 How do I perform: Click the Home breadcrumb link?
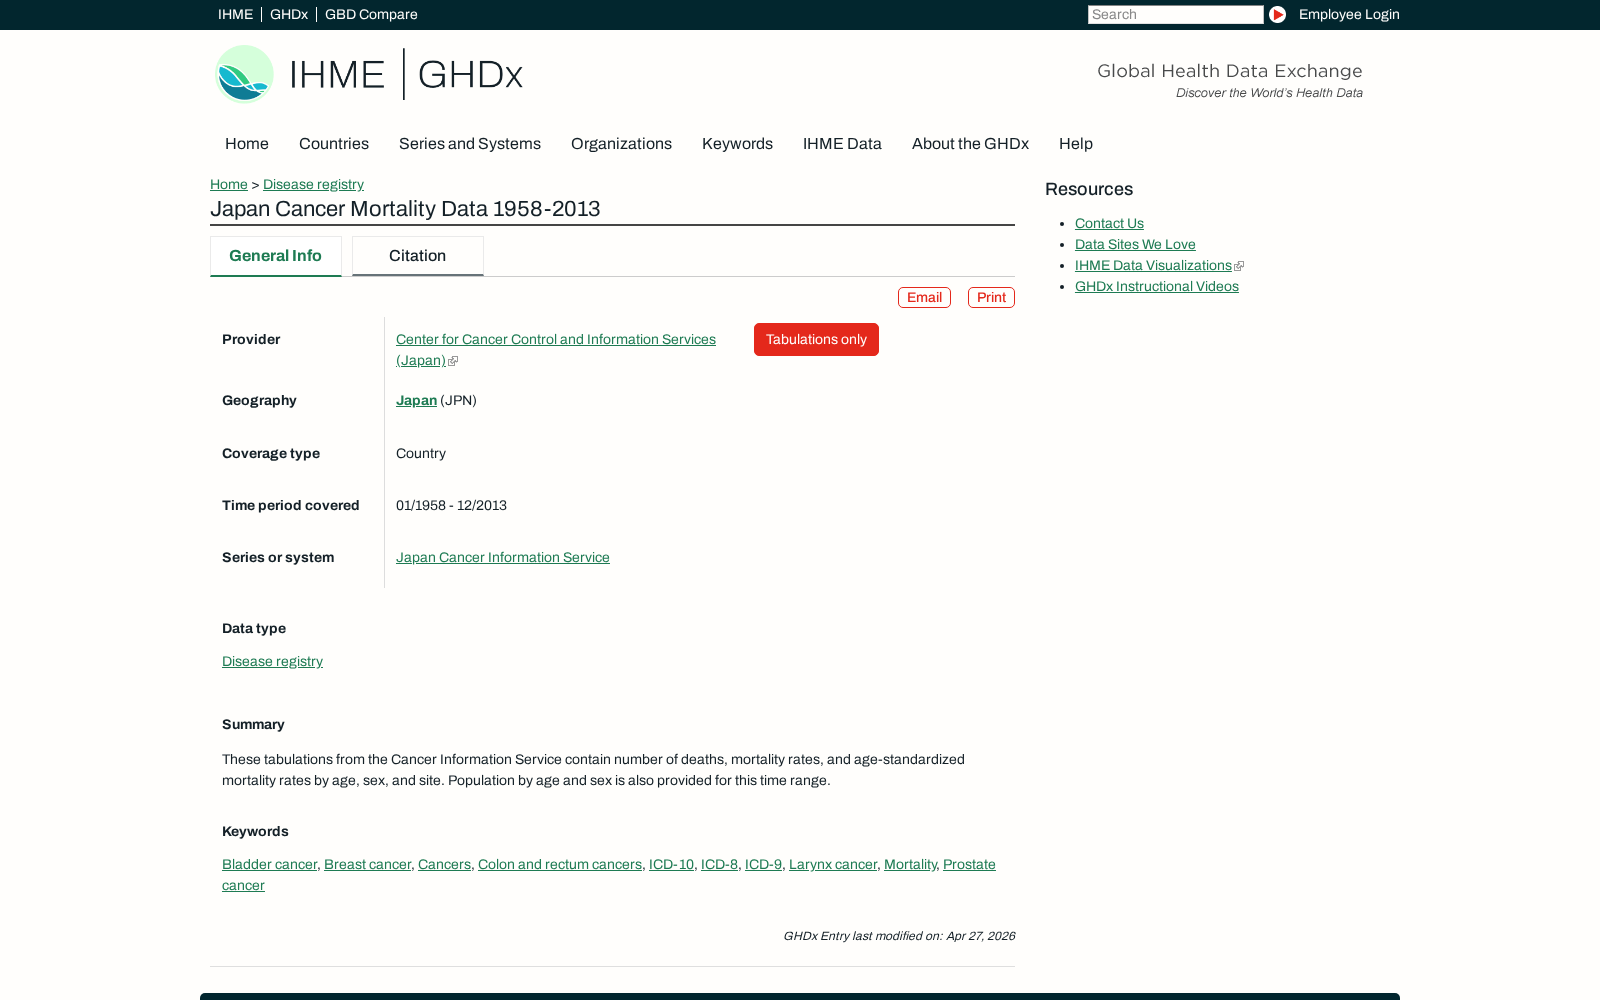[x=229, y=185]
